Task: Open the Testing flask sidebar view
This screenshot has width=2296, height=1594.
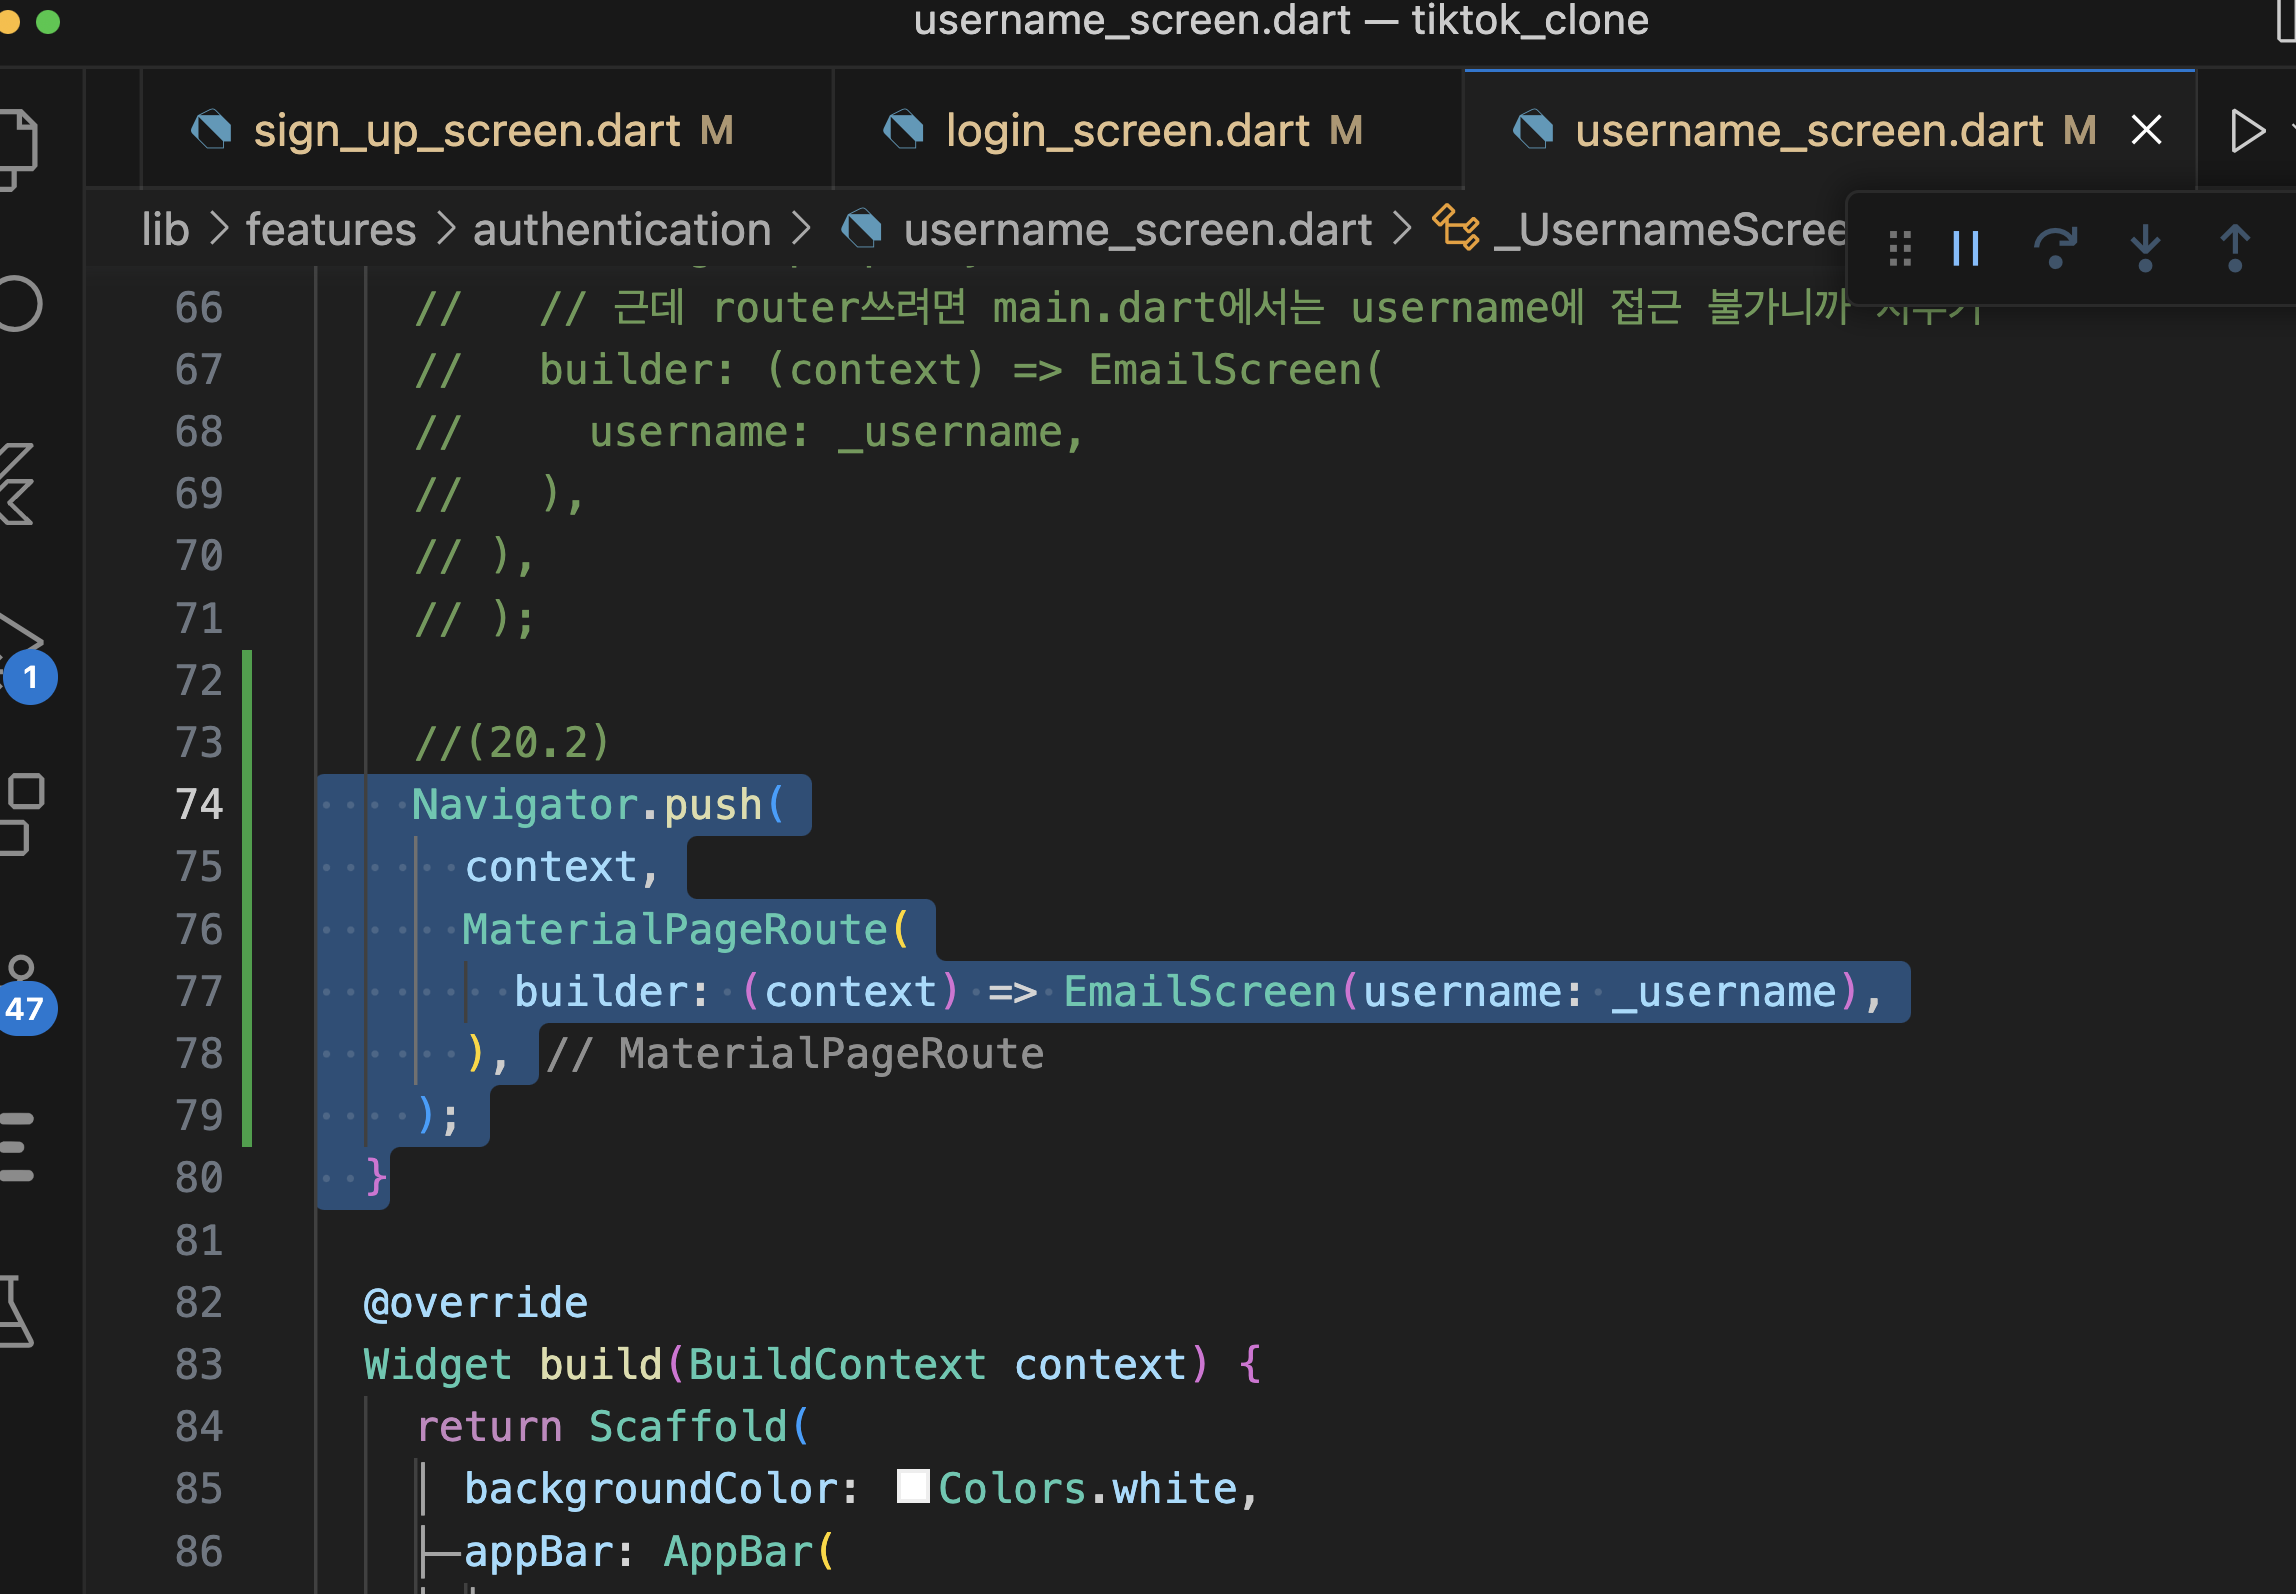Action: click(x=14, y=1310)
